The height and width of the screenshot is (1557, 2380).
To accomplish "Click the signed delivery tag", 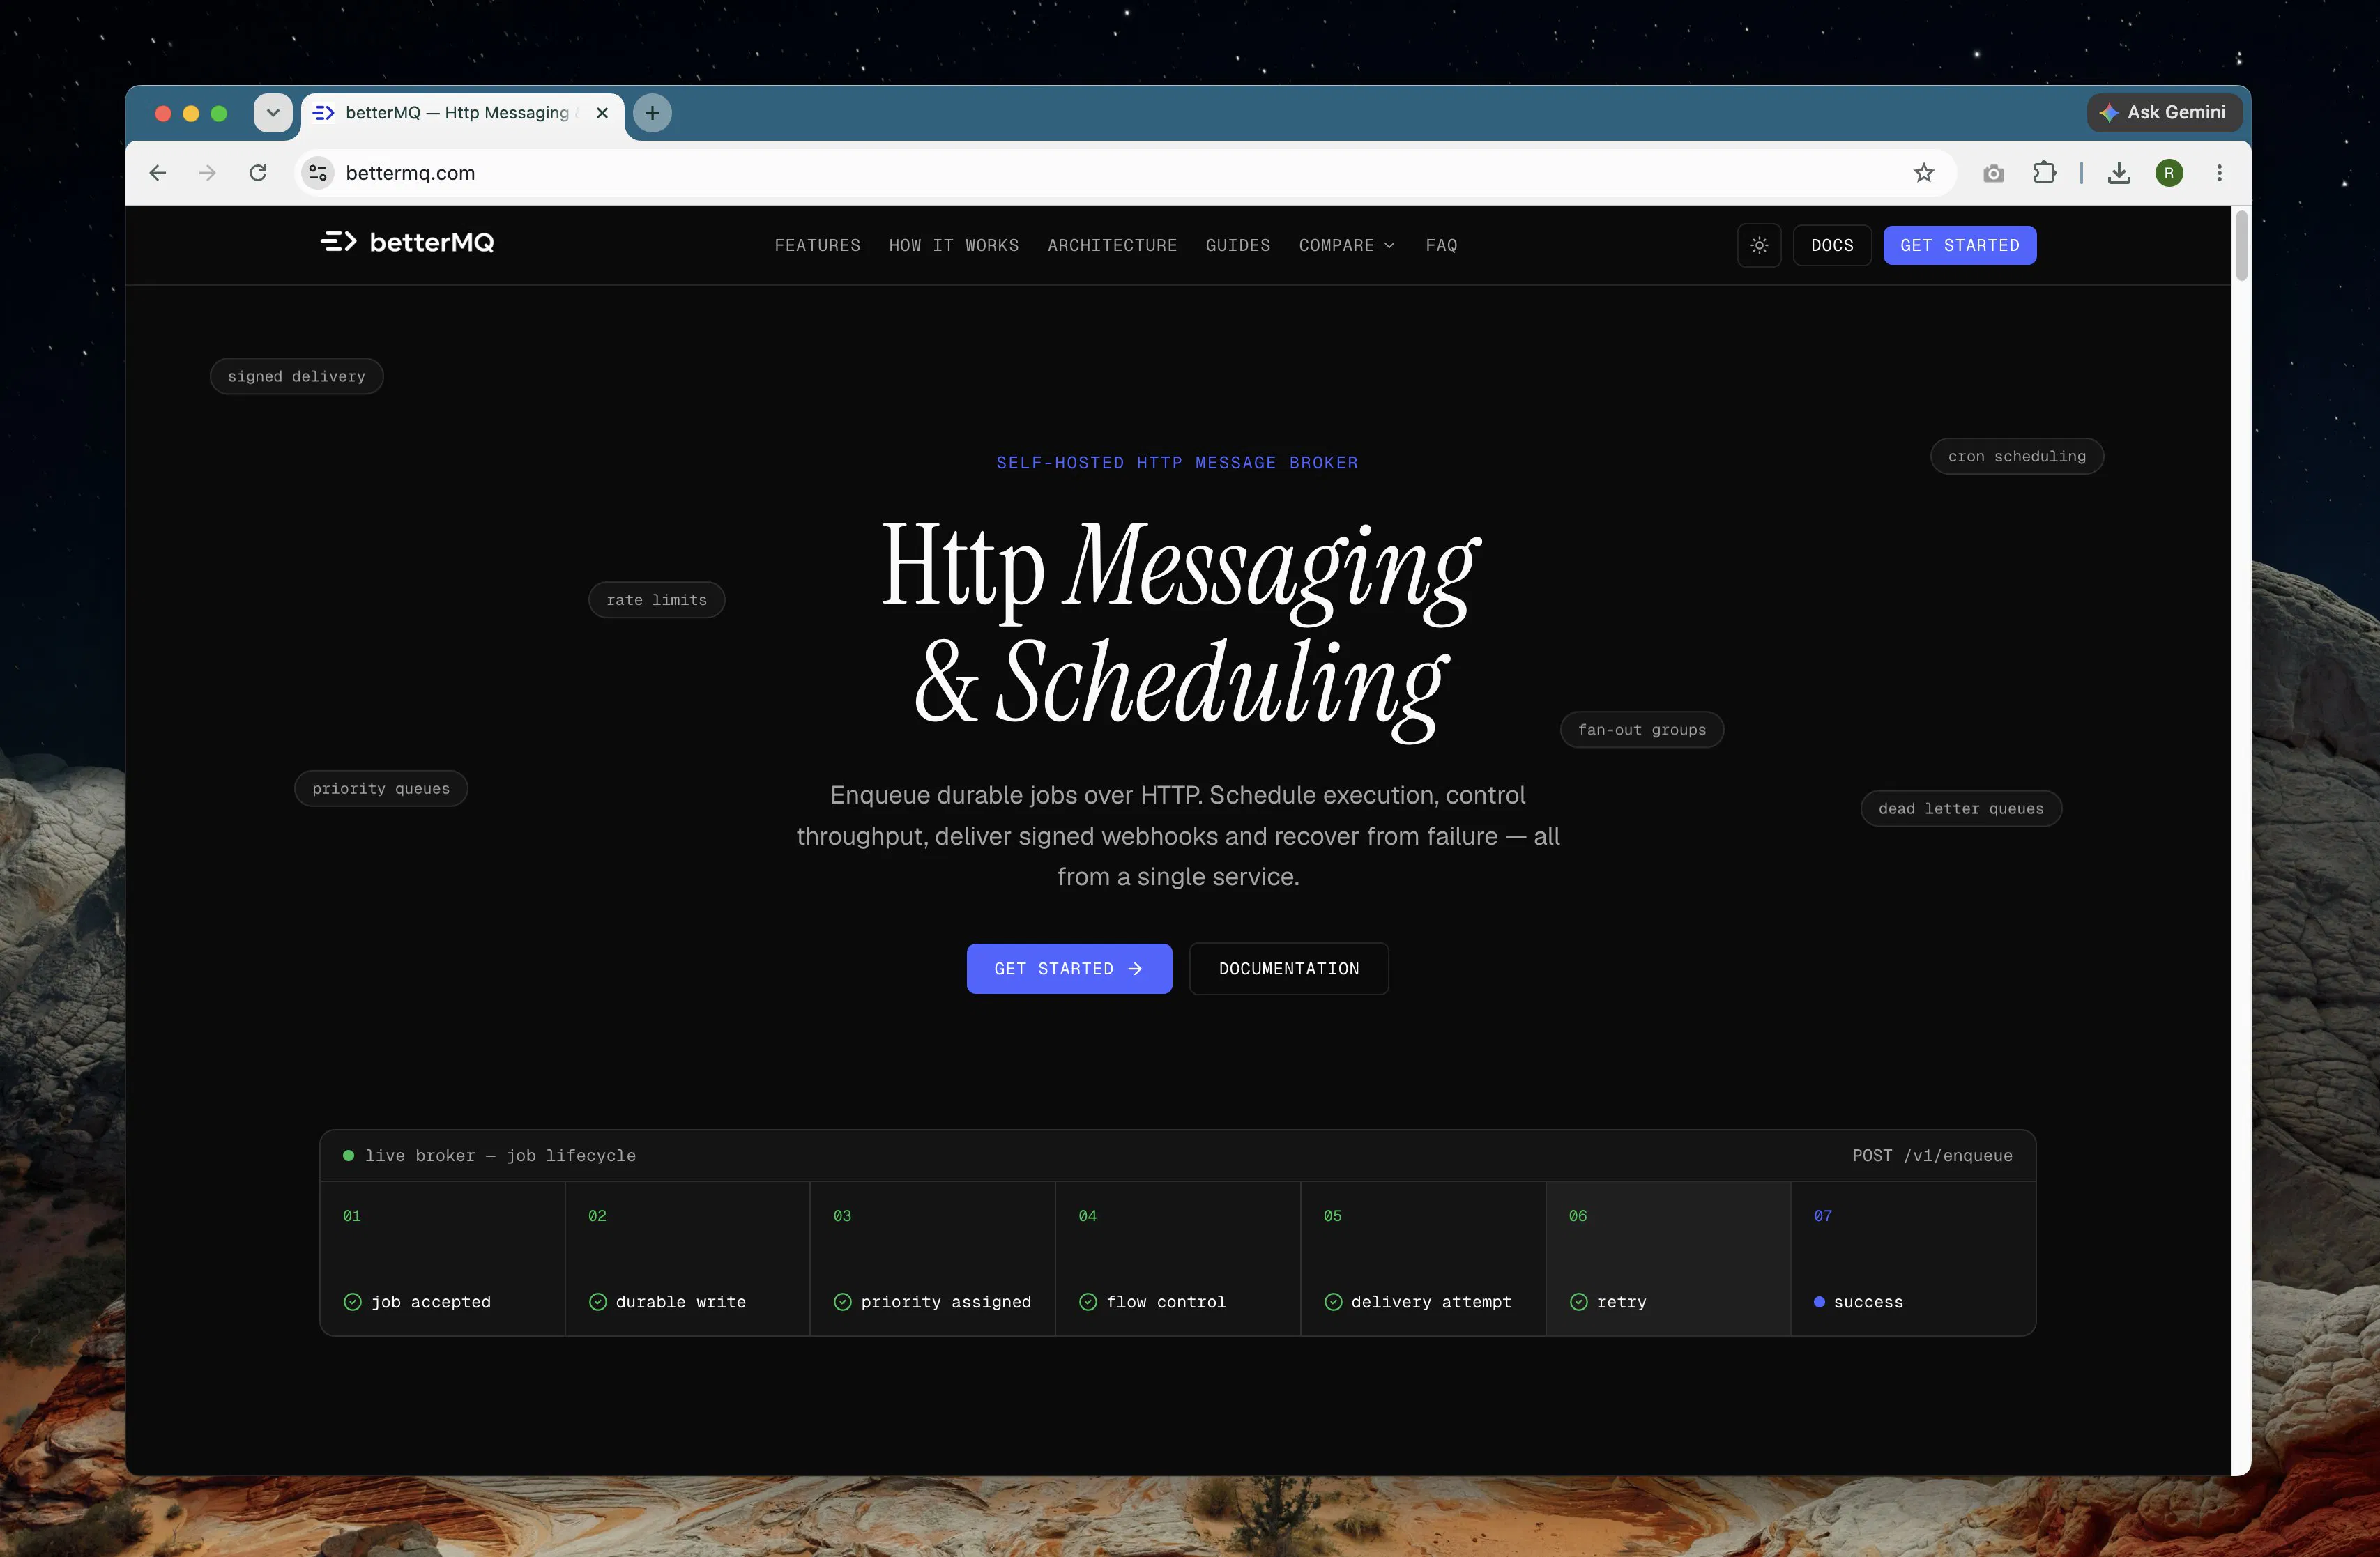I will click(x=297, y=376).
